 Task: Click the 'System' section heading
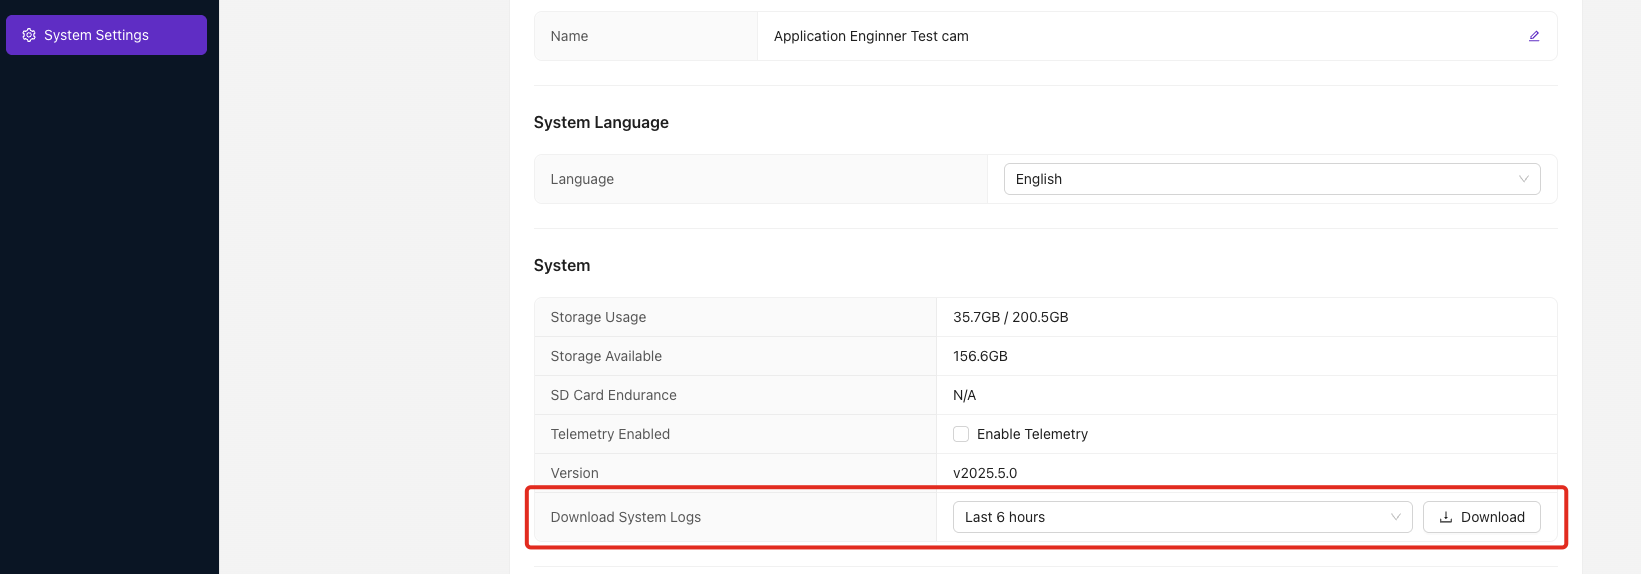point(562,265)
